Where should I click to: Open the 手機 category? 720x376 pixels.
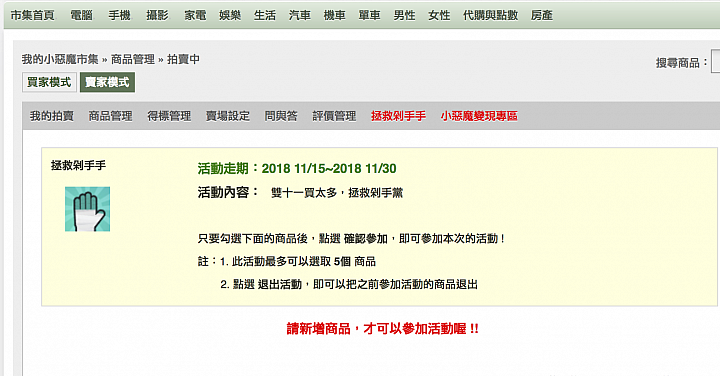point(119,15)
